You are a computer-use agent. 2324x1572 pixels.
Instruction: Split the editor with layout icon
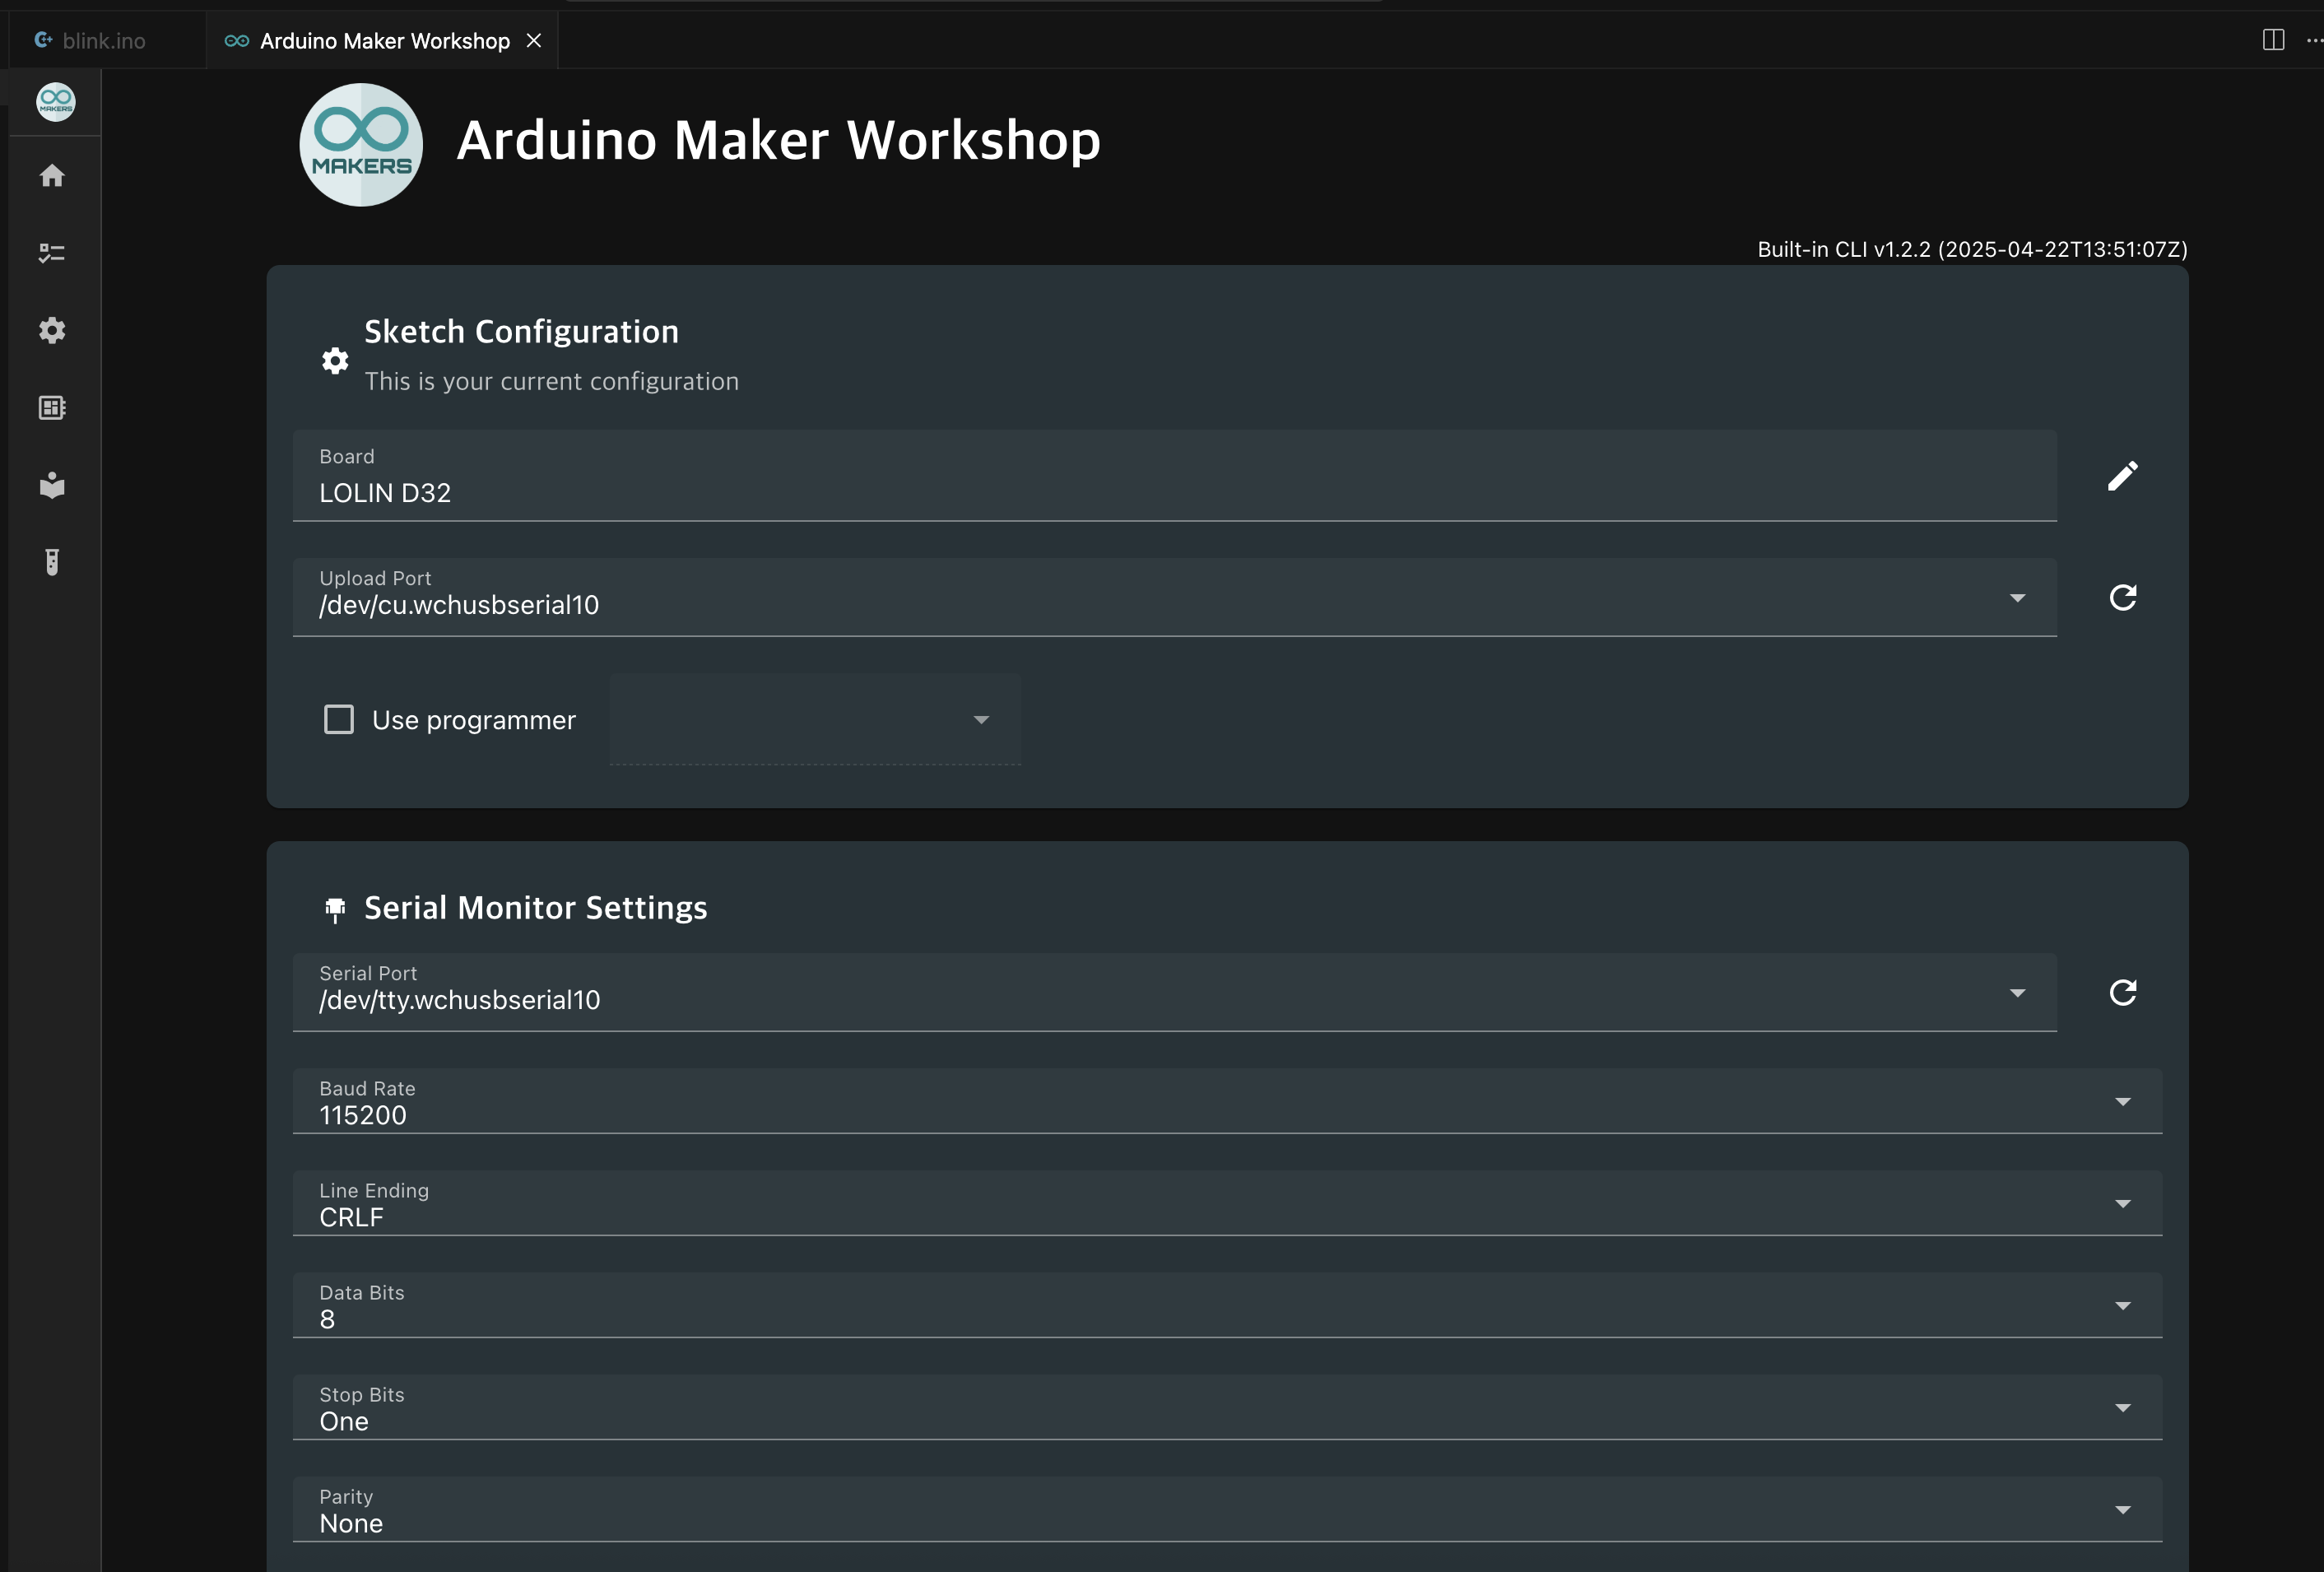[x=2273, y=40]
